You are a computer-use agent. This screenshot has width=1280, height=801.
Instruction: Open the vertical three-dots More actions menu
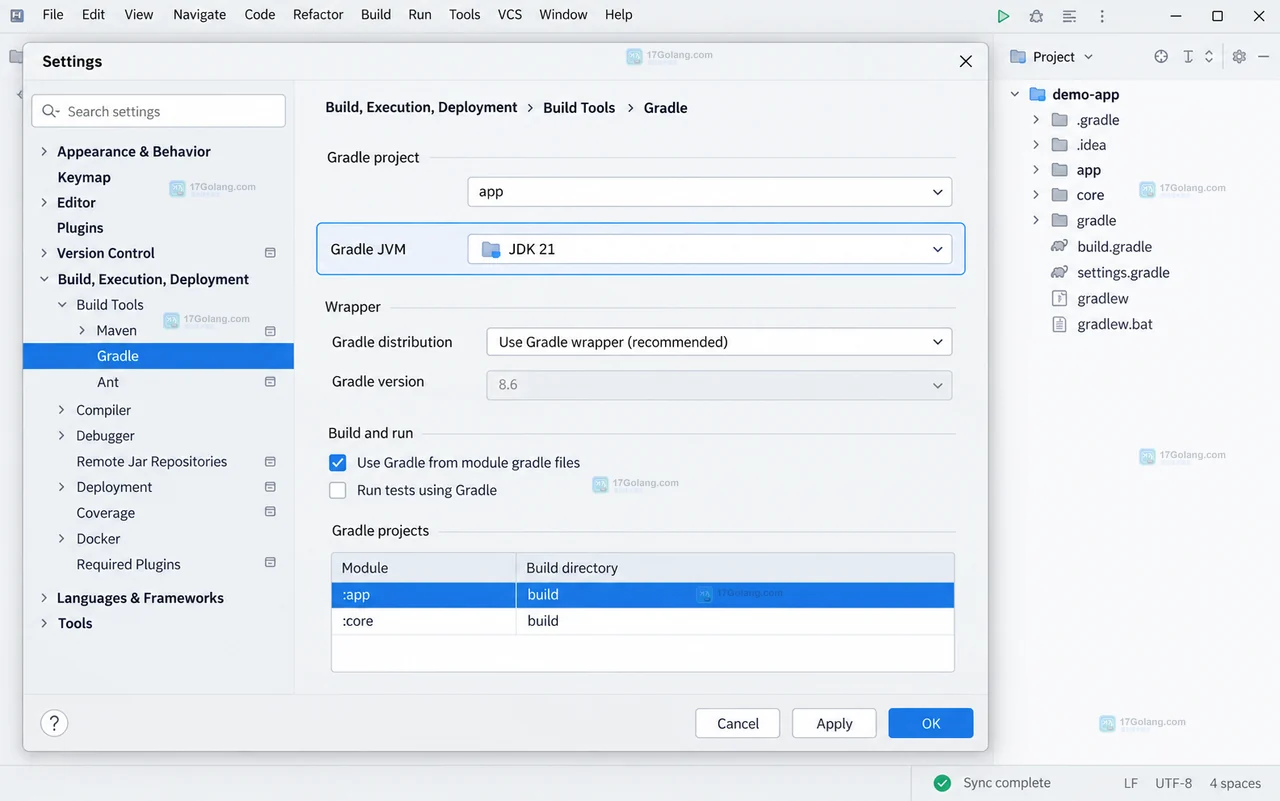point(1102,16)
